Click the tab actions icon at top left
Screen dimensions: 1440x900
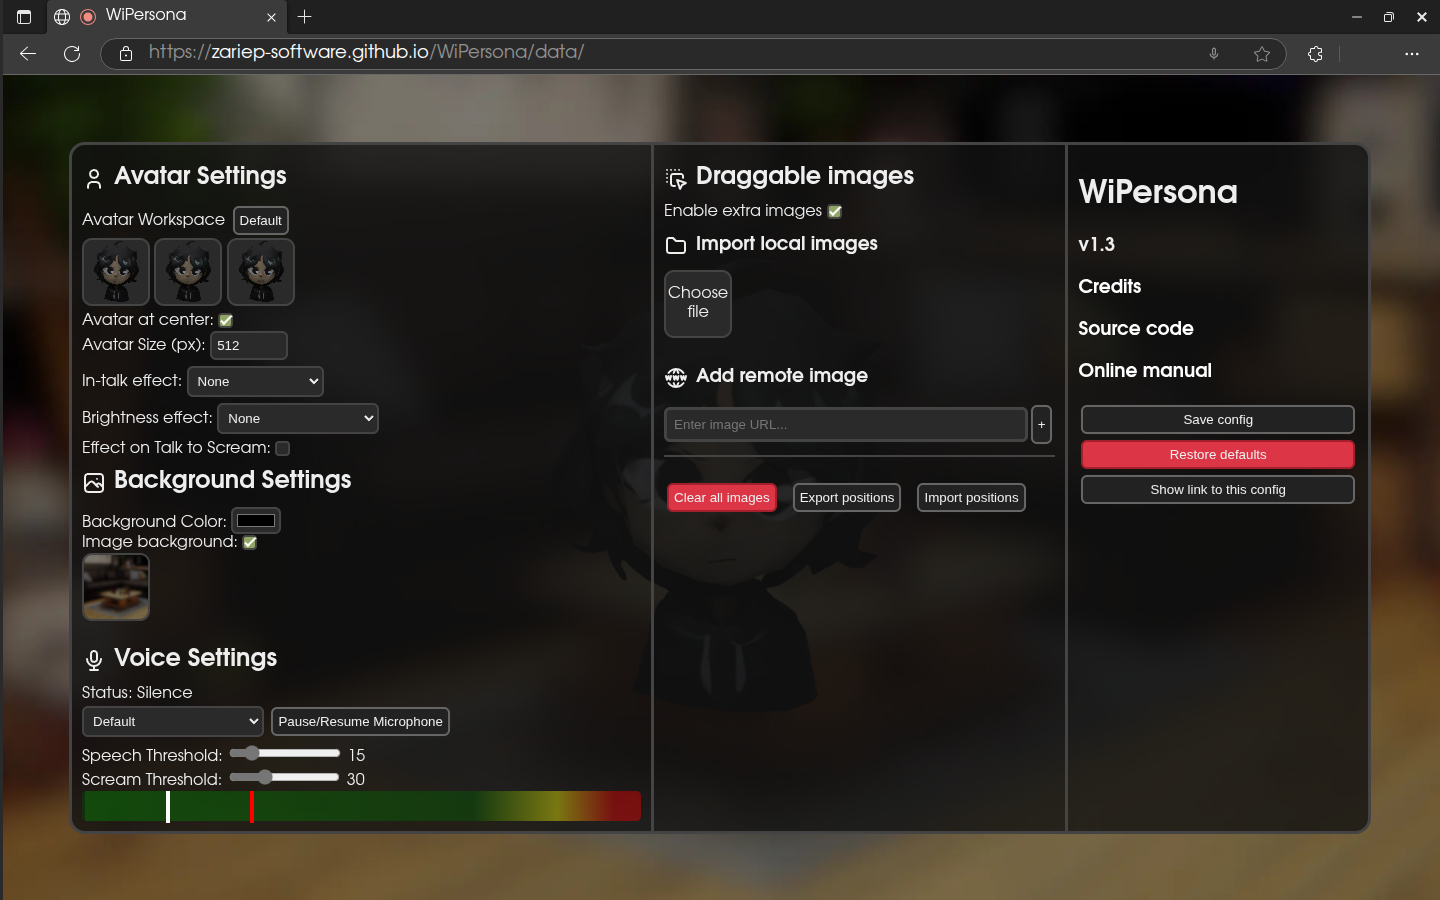(24, 17)
